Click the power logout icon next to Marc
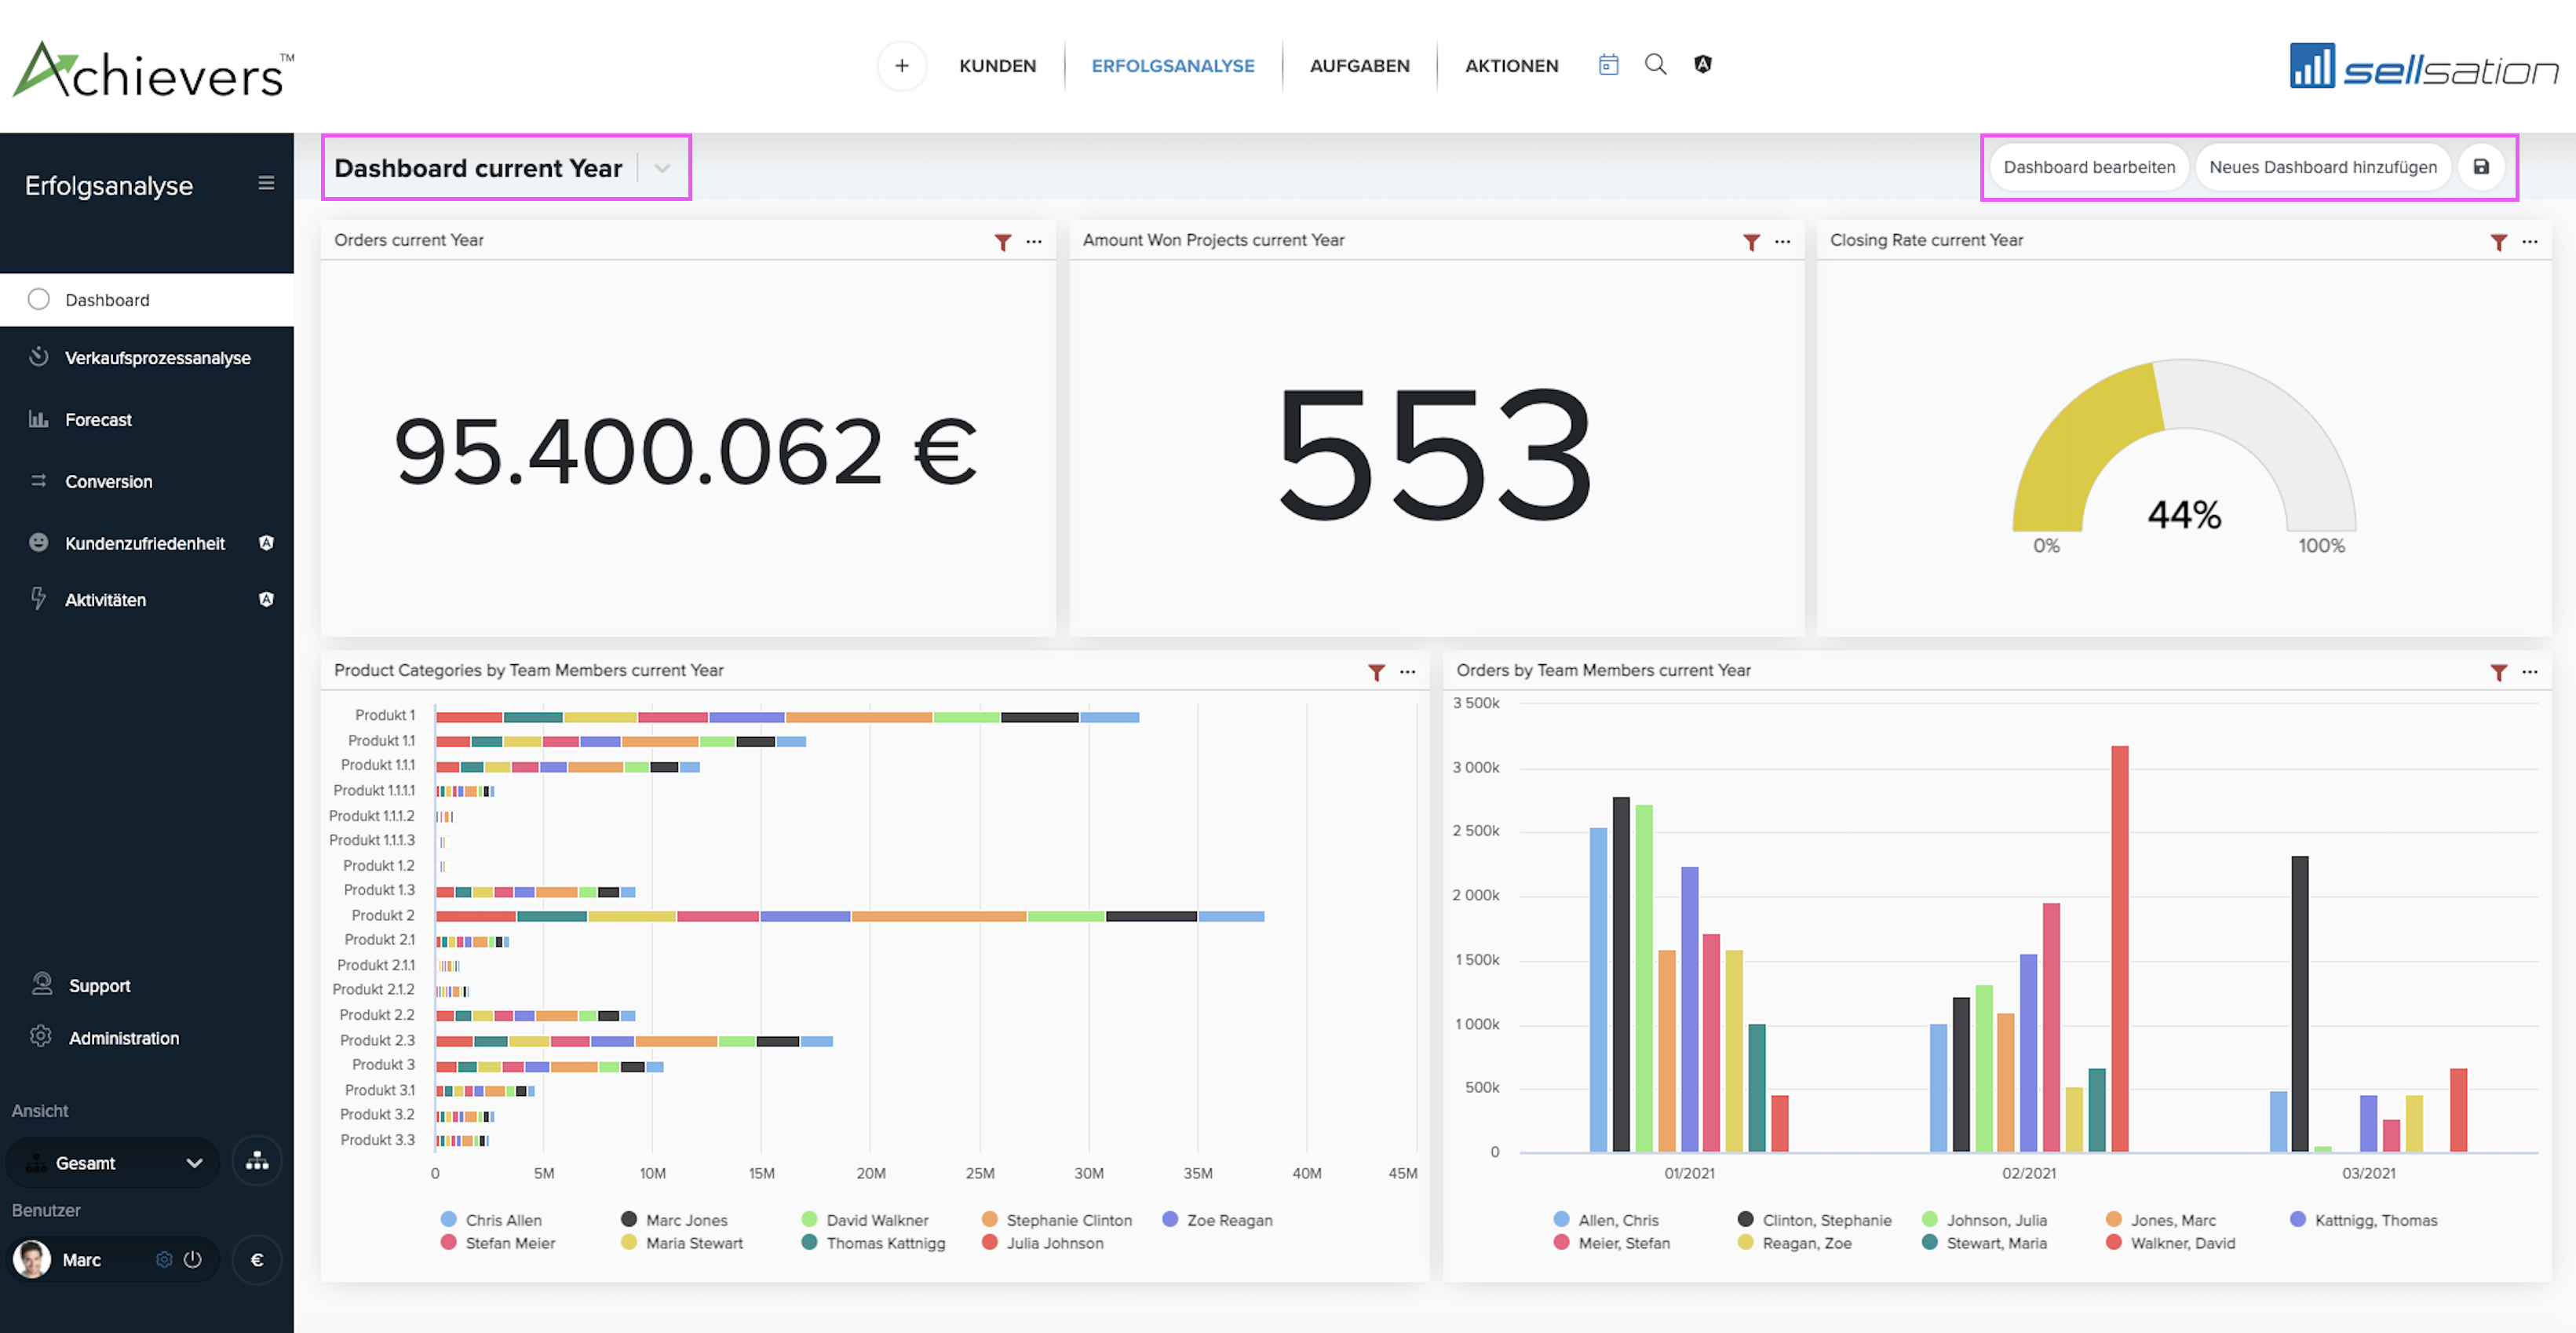This screenshot has width=2576, height=1333. tap(193, 1260)
